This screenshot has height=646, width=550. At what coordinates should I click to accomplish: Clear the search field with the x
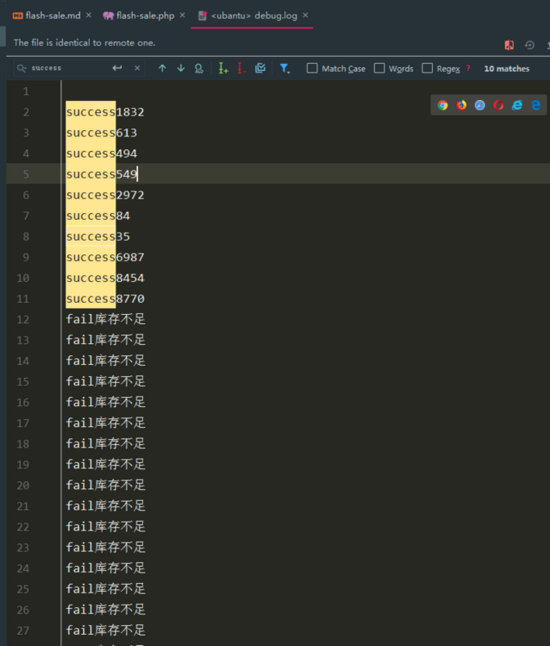[137, 68]
